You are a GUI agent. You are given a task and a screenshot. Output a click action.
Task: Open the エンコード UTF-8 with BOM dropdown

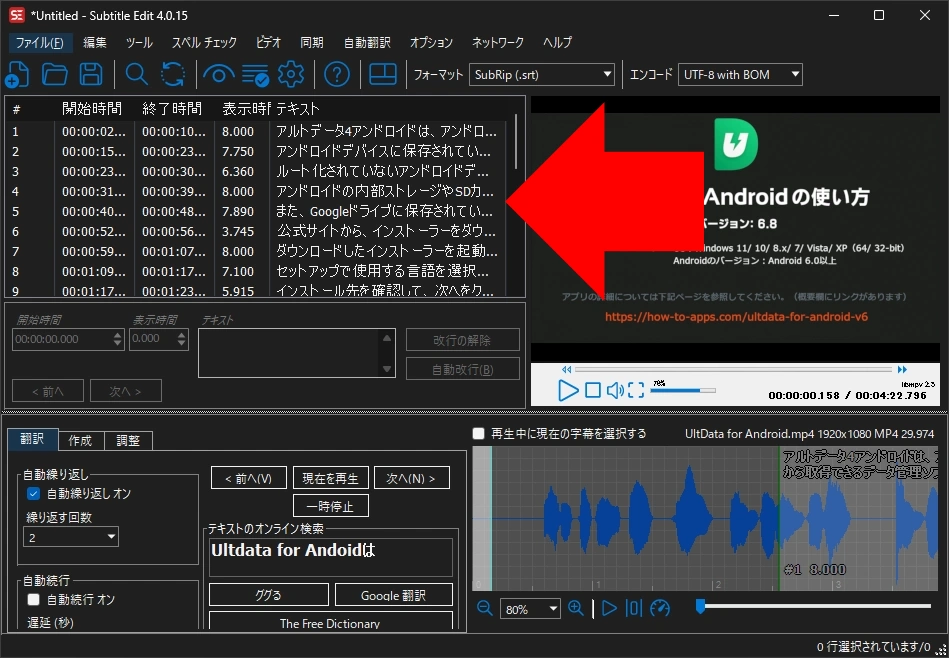(740, 74)
